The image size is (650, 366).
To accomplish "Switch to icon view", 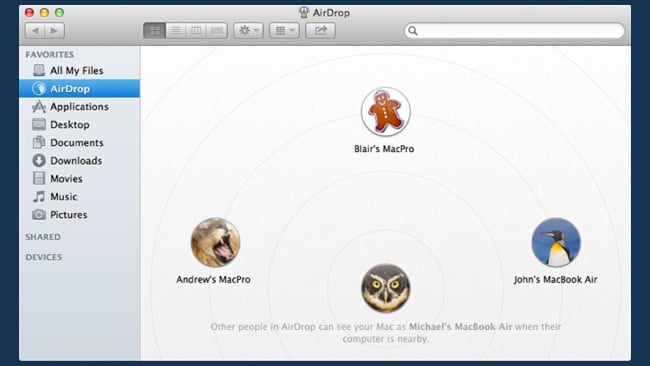I will [155, 31].
